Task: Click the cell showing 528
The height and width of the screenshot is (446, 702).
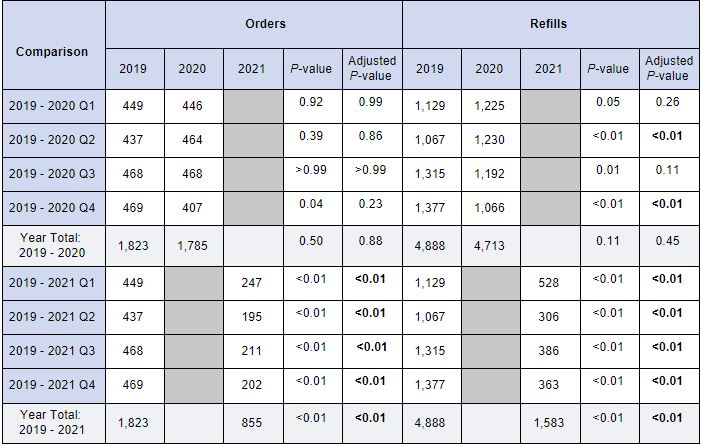Action: click(x=549, y=283)
